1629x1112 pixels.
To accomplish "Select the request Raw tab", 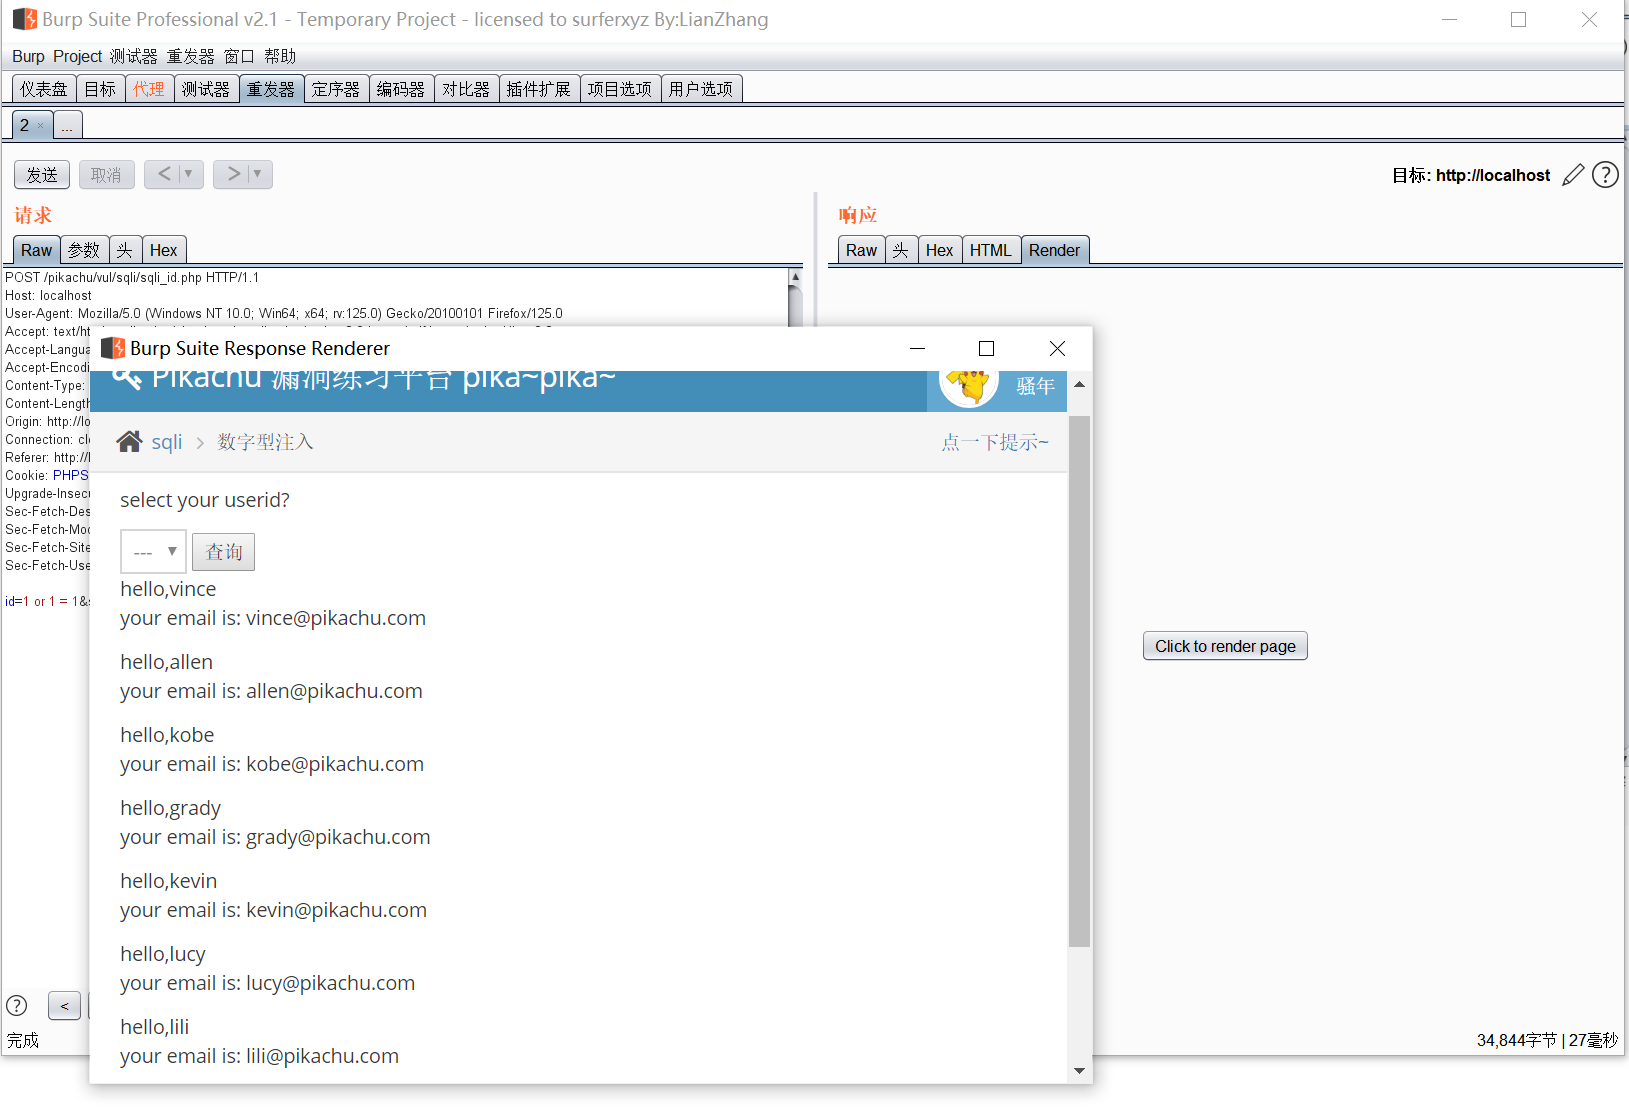I will (x=37, y=250).
